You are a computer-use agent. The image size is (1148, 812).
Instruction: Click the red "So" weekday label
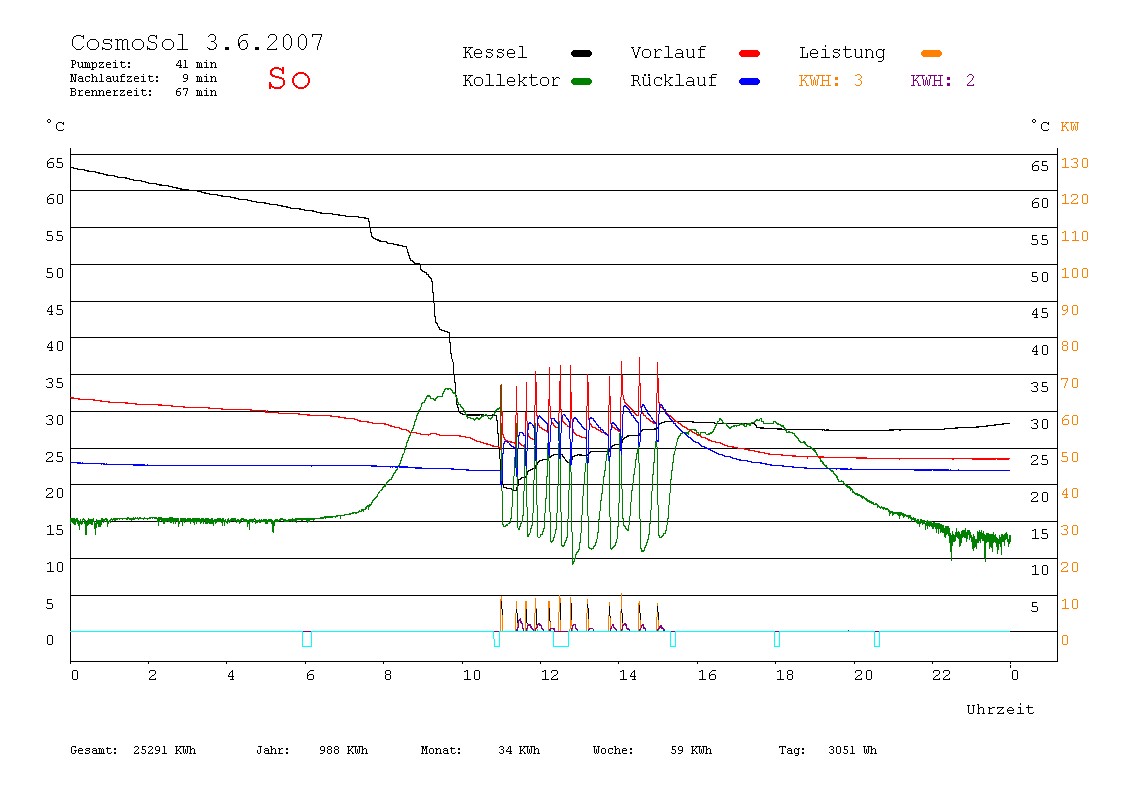[x=289, y=78]
